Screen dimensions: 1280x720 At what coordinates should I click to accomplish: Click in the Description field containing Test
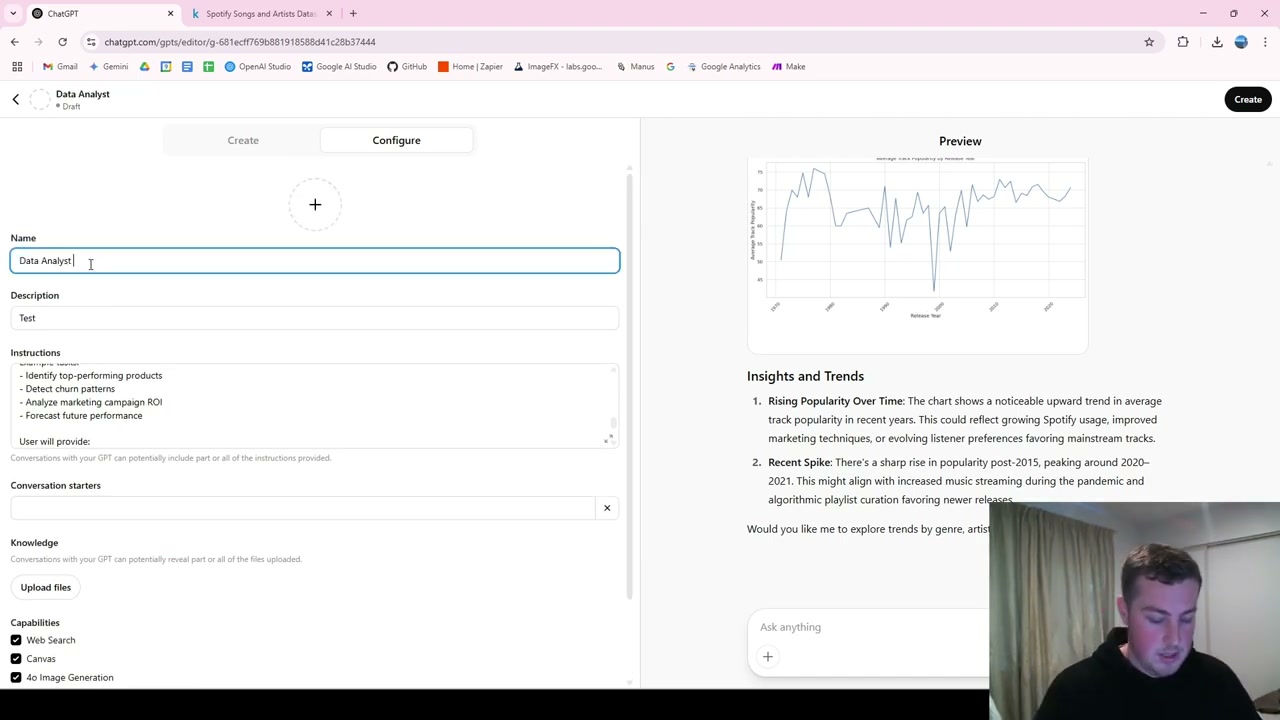[x=315, y=318]
